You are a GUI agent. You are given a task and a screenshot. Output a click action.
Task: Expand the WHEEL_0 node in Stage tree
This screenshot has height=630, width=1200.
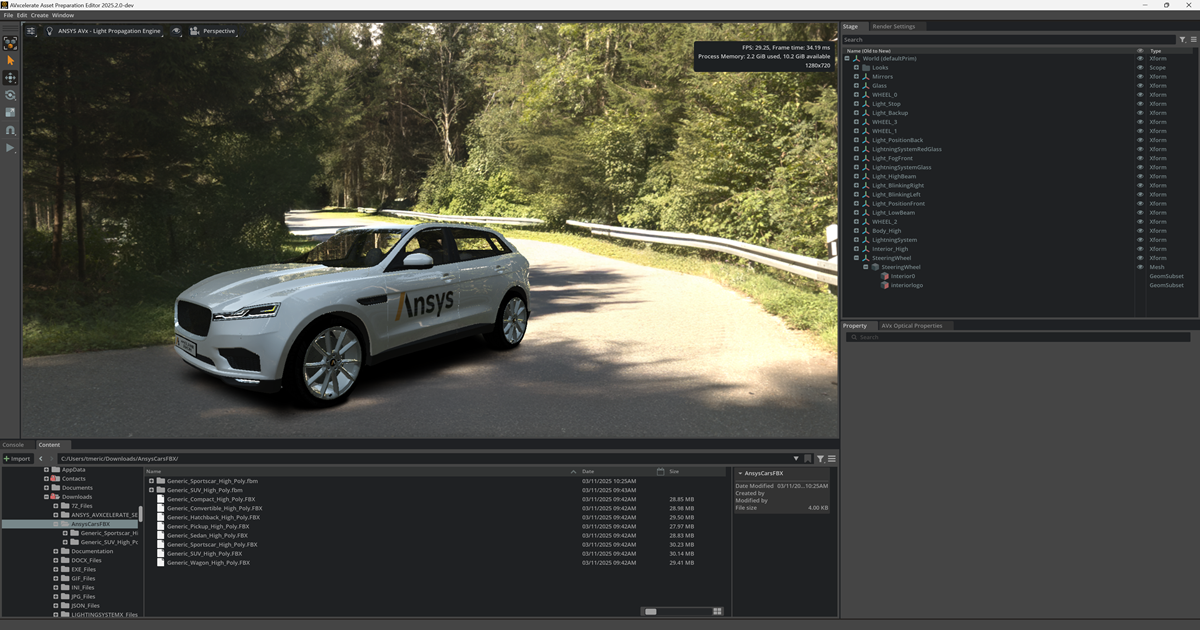[856, 95]
